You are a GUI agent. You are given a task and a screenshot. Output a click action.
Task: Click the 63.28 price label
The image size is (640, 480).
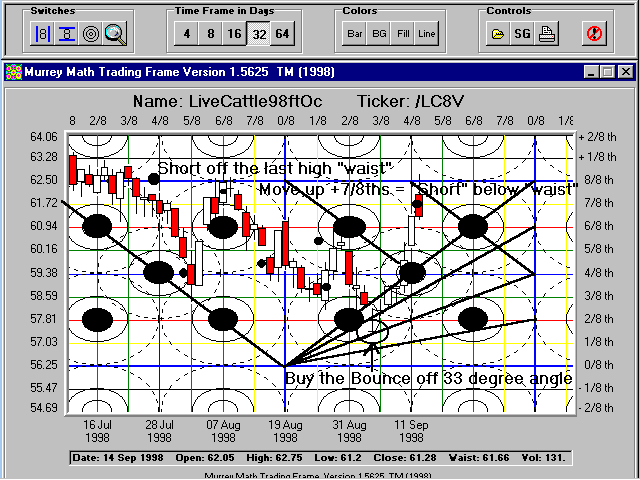(44, 158)
